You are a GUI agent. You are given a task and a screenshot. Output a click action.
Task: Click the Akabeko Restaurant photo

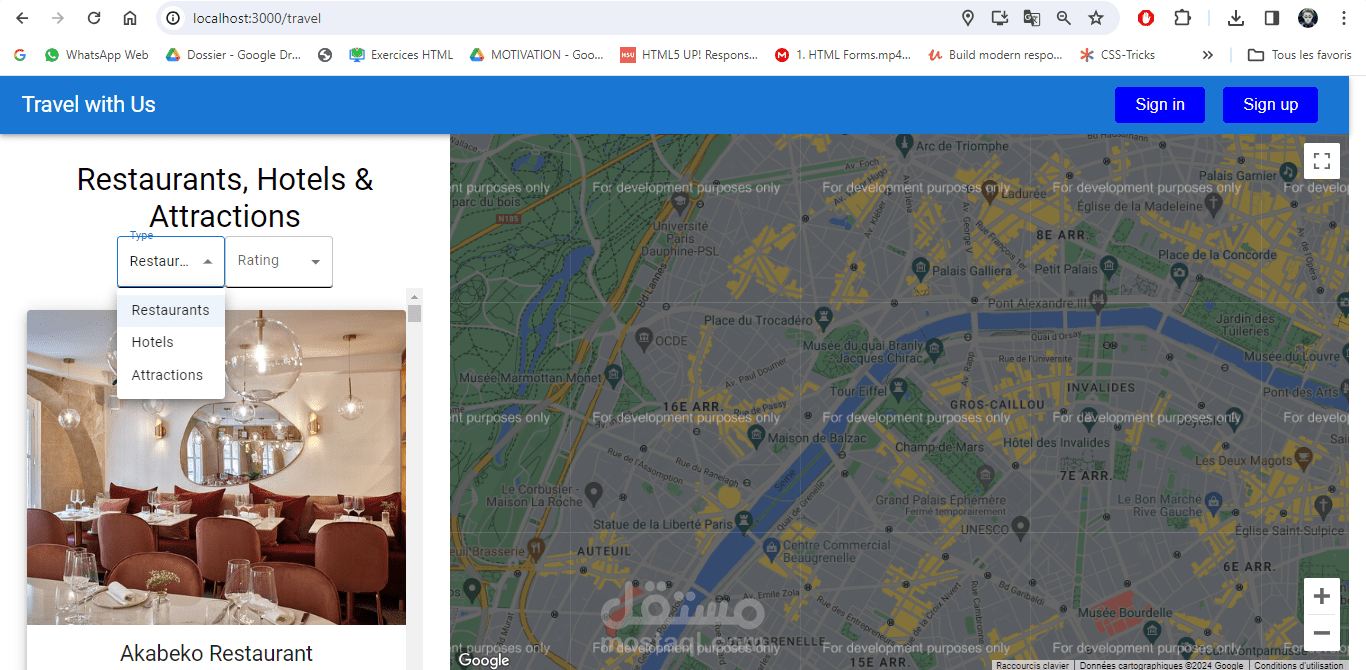(216, 467)
